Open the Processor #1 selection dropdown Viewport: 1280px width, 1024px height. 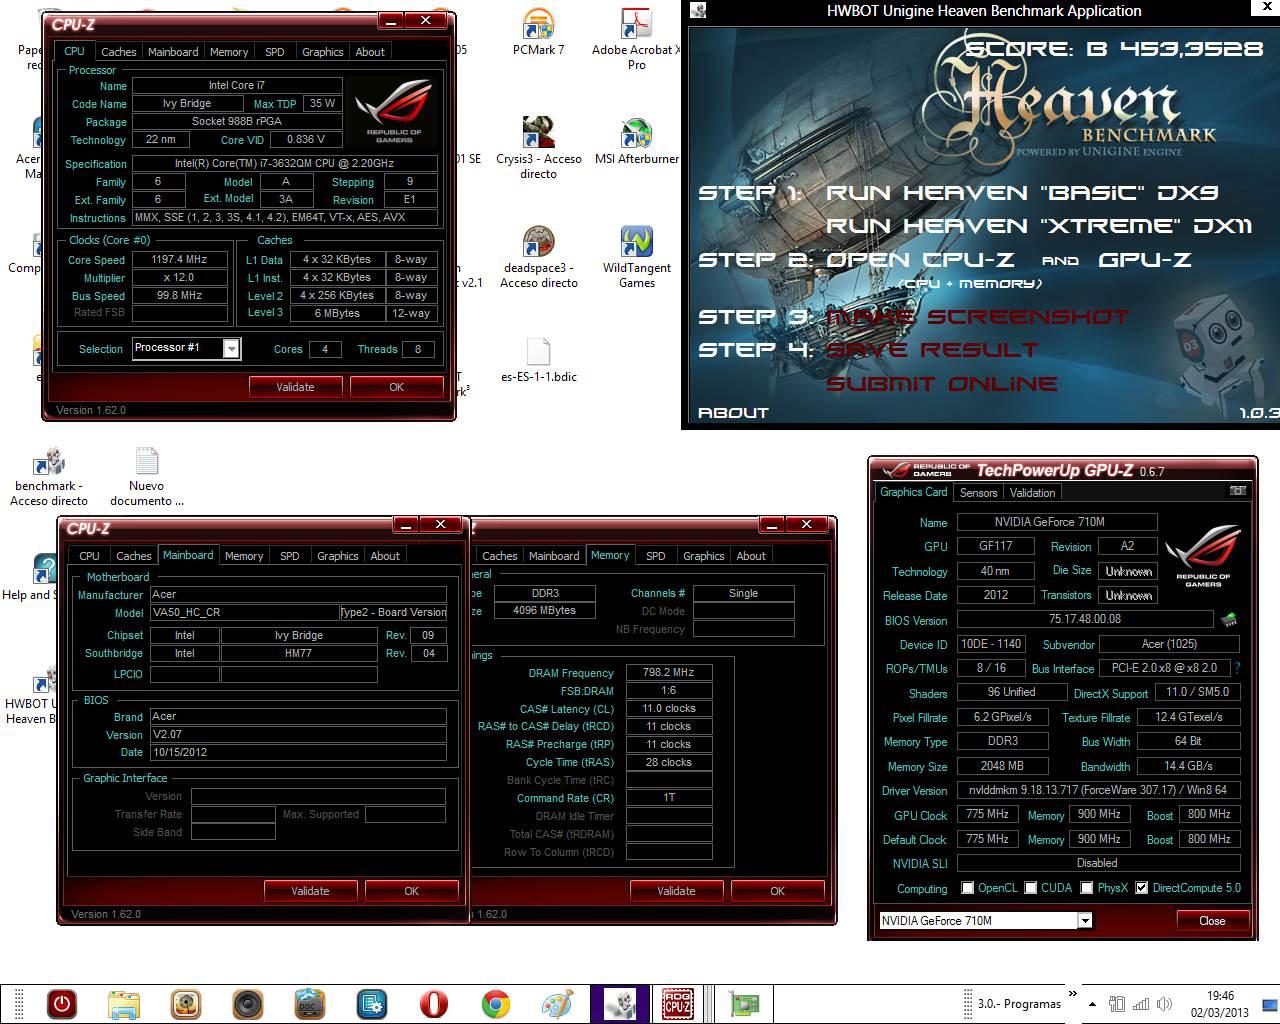(x=231, y=348)
